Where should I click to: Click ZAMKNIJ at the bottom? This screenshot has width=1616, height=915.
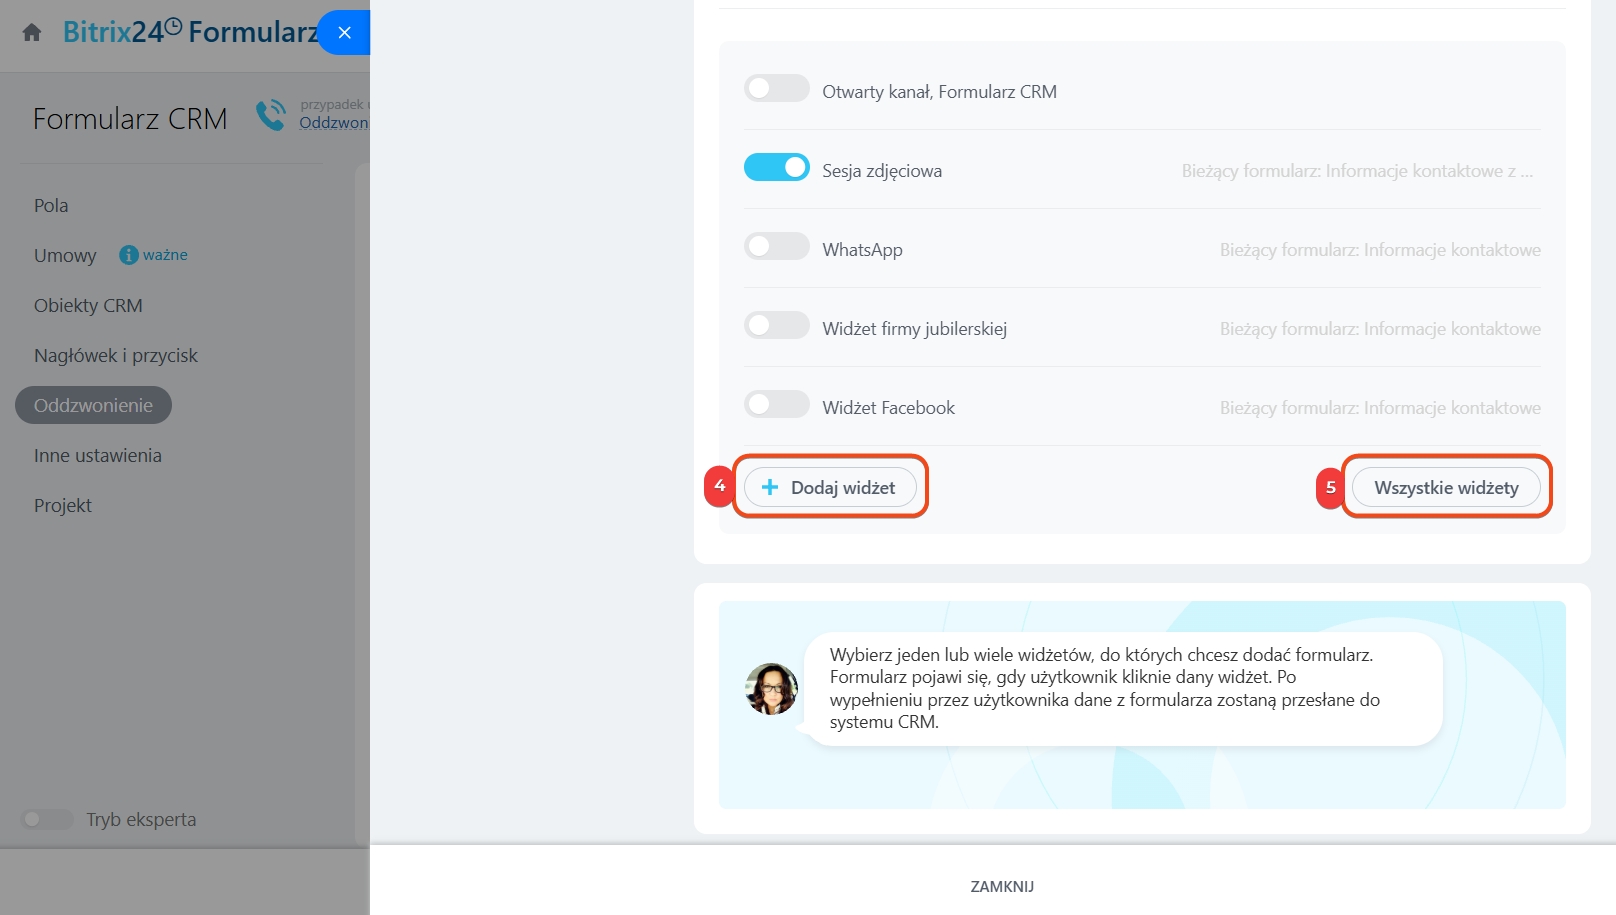(1002, 887)
